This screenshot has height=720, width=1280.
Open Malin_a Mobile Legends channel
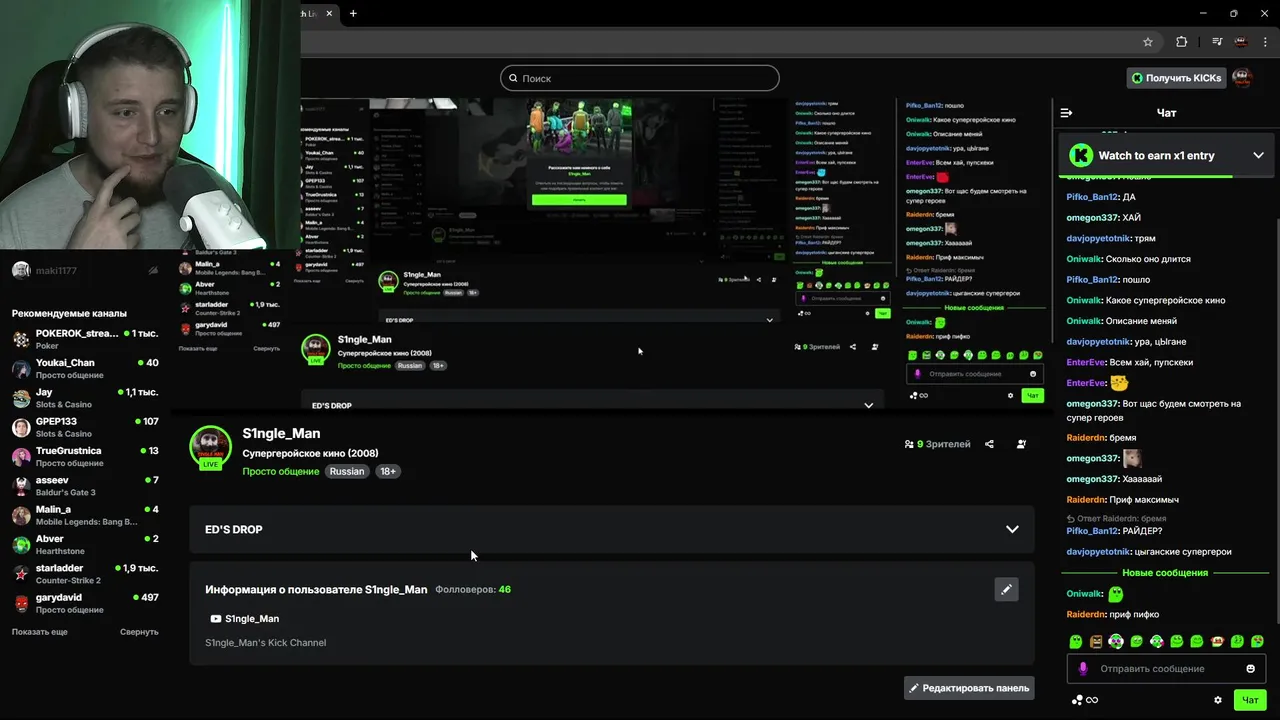[85, 515]
